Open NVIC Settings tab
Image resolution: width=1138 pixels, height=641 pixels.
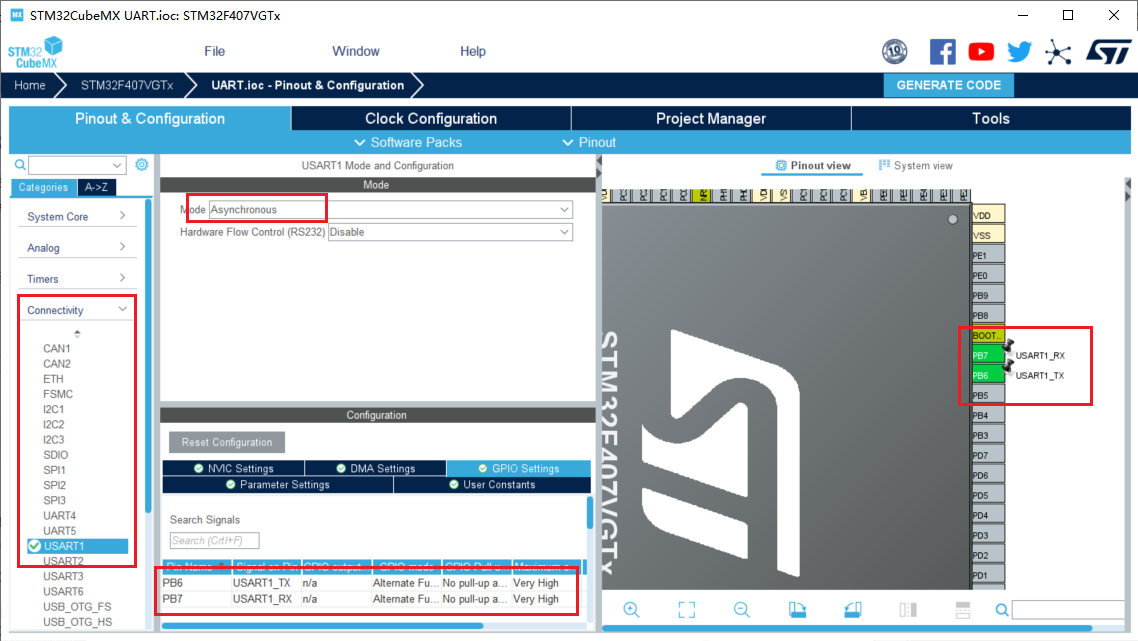[233, 468]
